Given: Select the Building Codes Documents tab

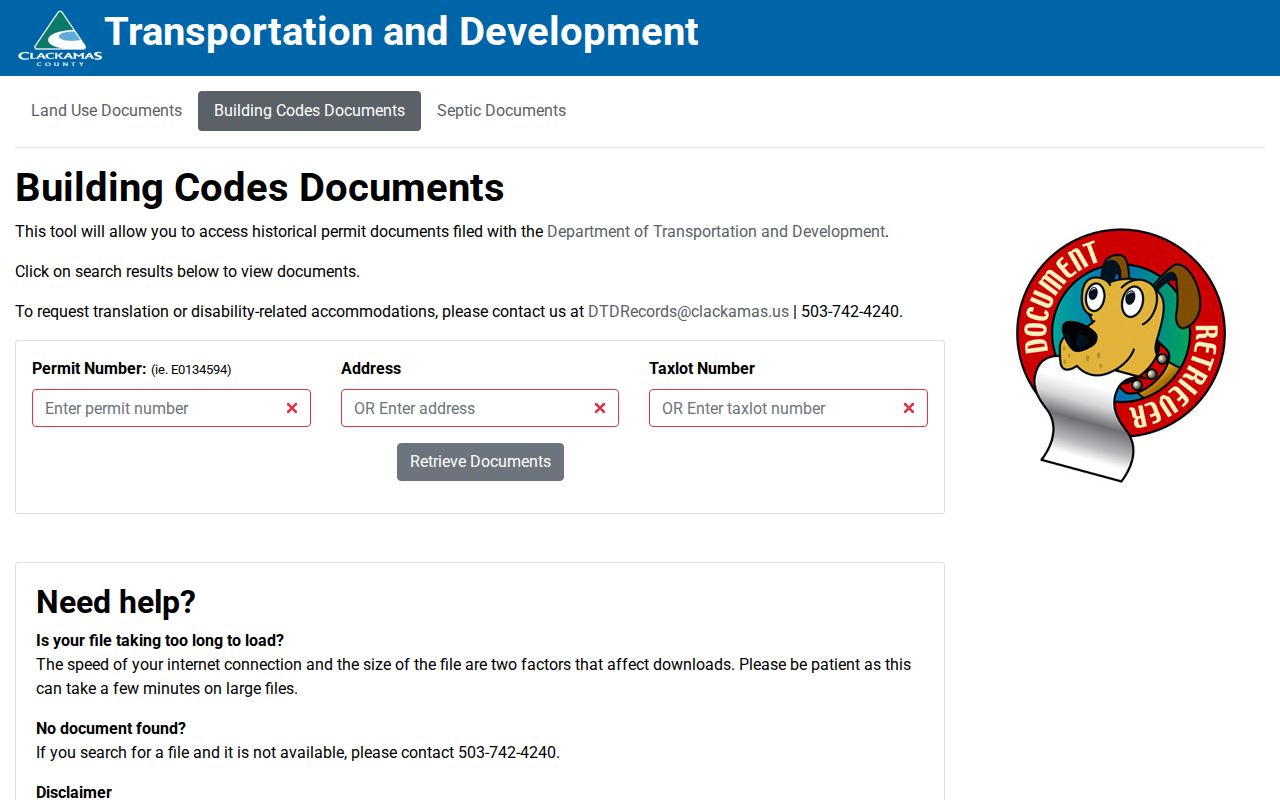Looking at the screenshot, I should click(x=309, y=111).
